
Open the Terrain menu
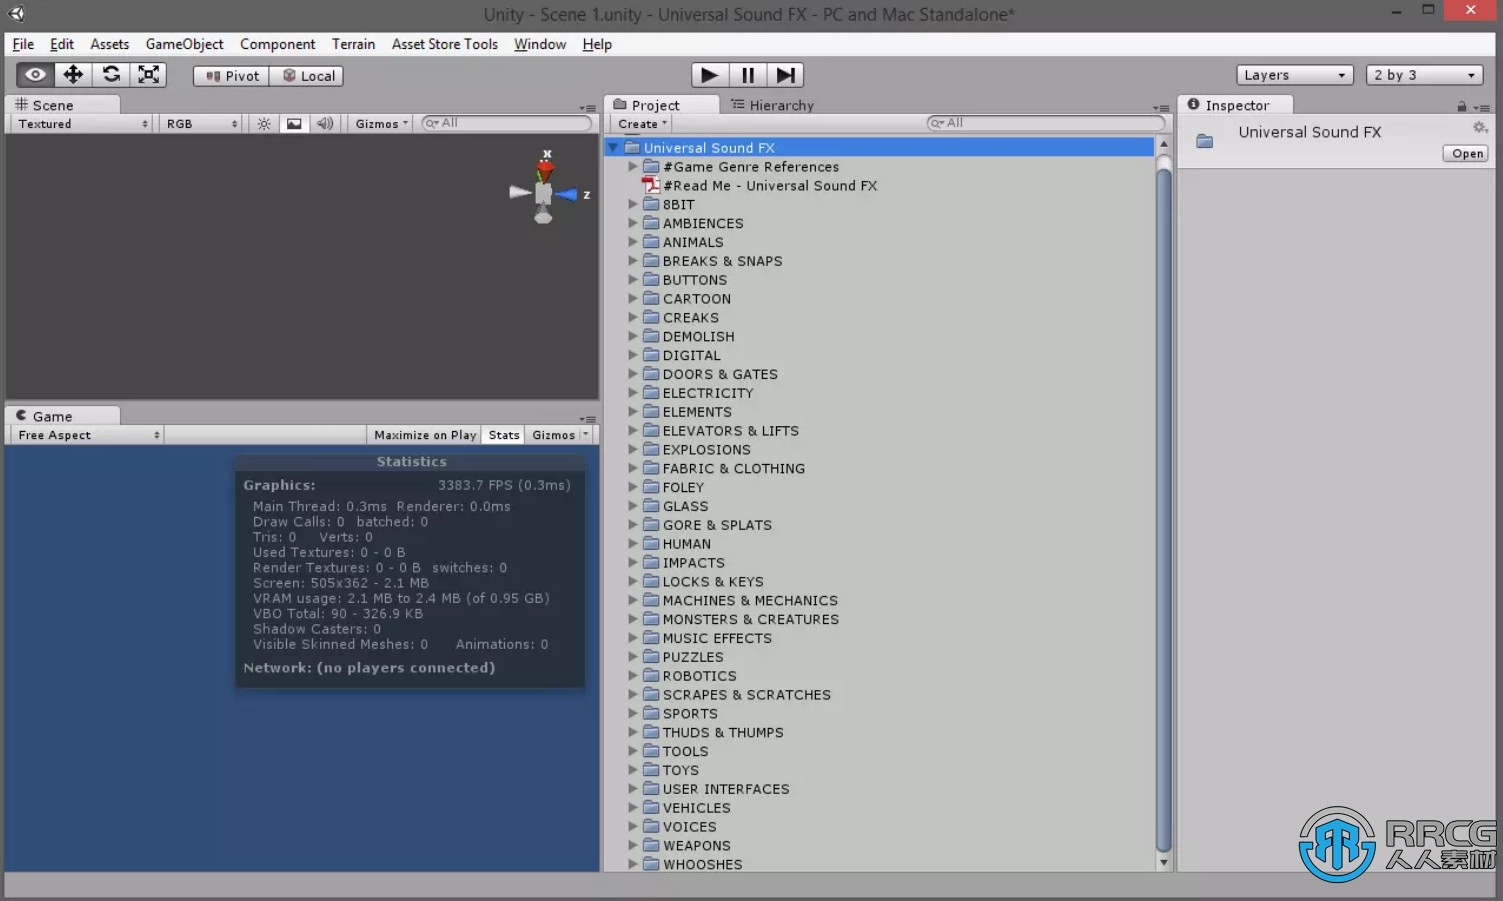[x=353, y=44]
